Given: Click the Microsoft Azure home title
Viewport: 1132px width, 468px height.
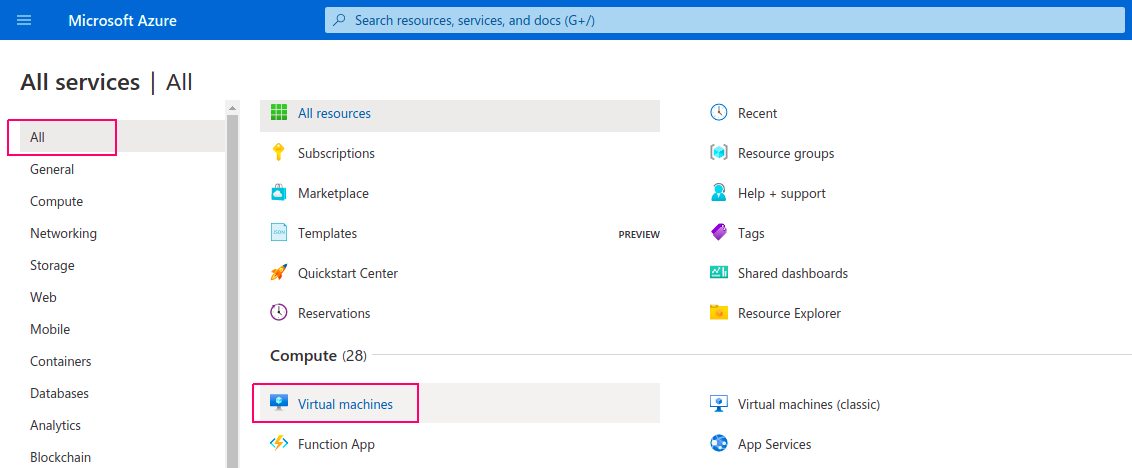Looking at the screenshot, I should tap(123, 20).
